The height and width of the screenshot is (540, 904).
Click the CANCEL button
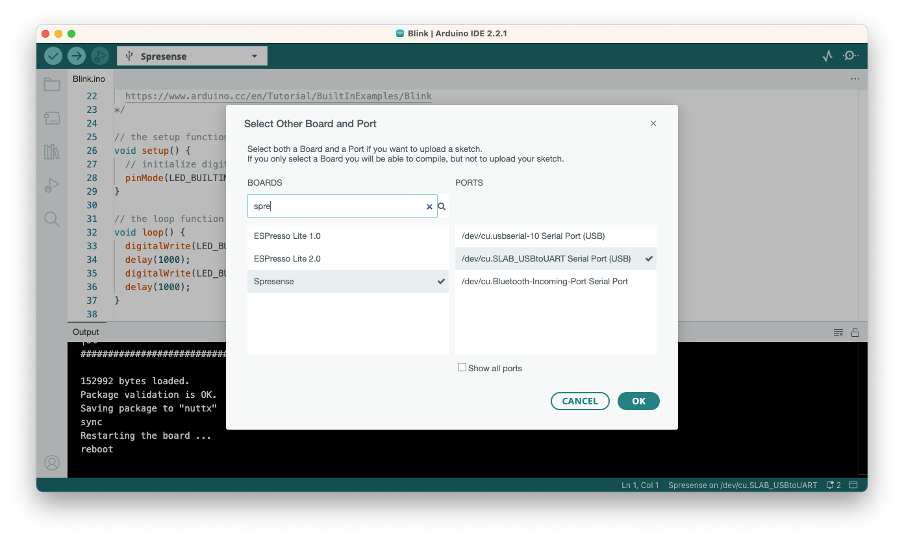[x=580, y=401]
